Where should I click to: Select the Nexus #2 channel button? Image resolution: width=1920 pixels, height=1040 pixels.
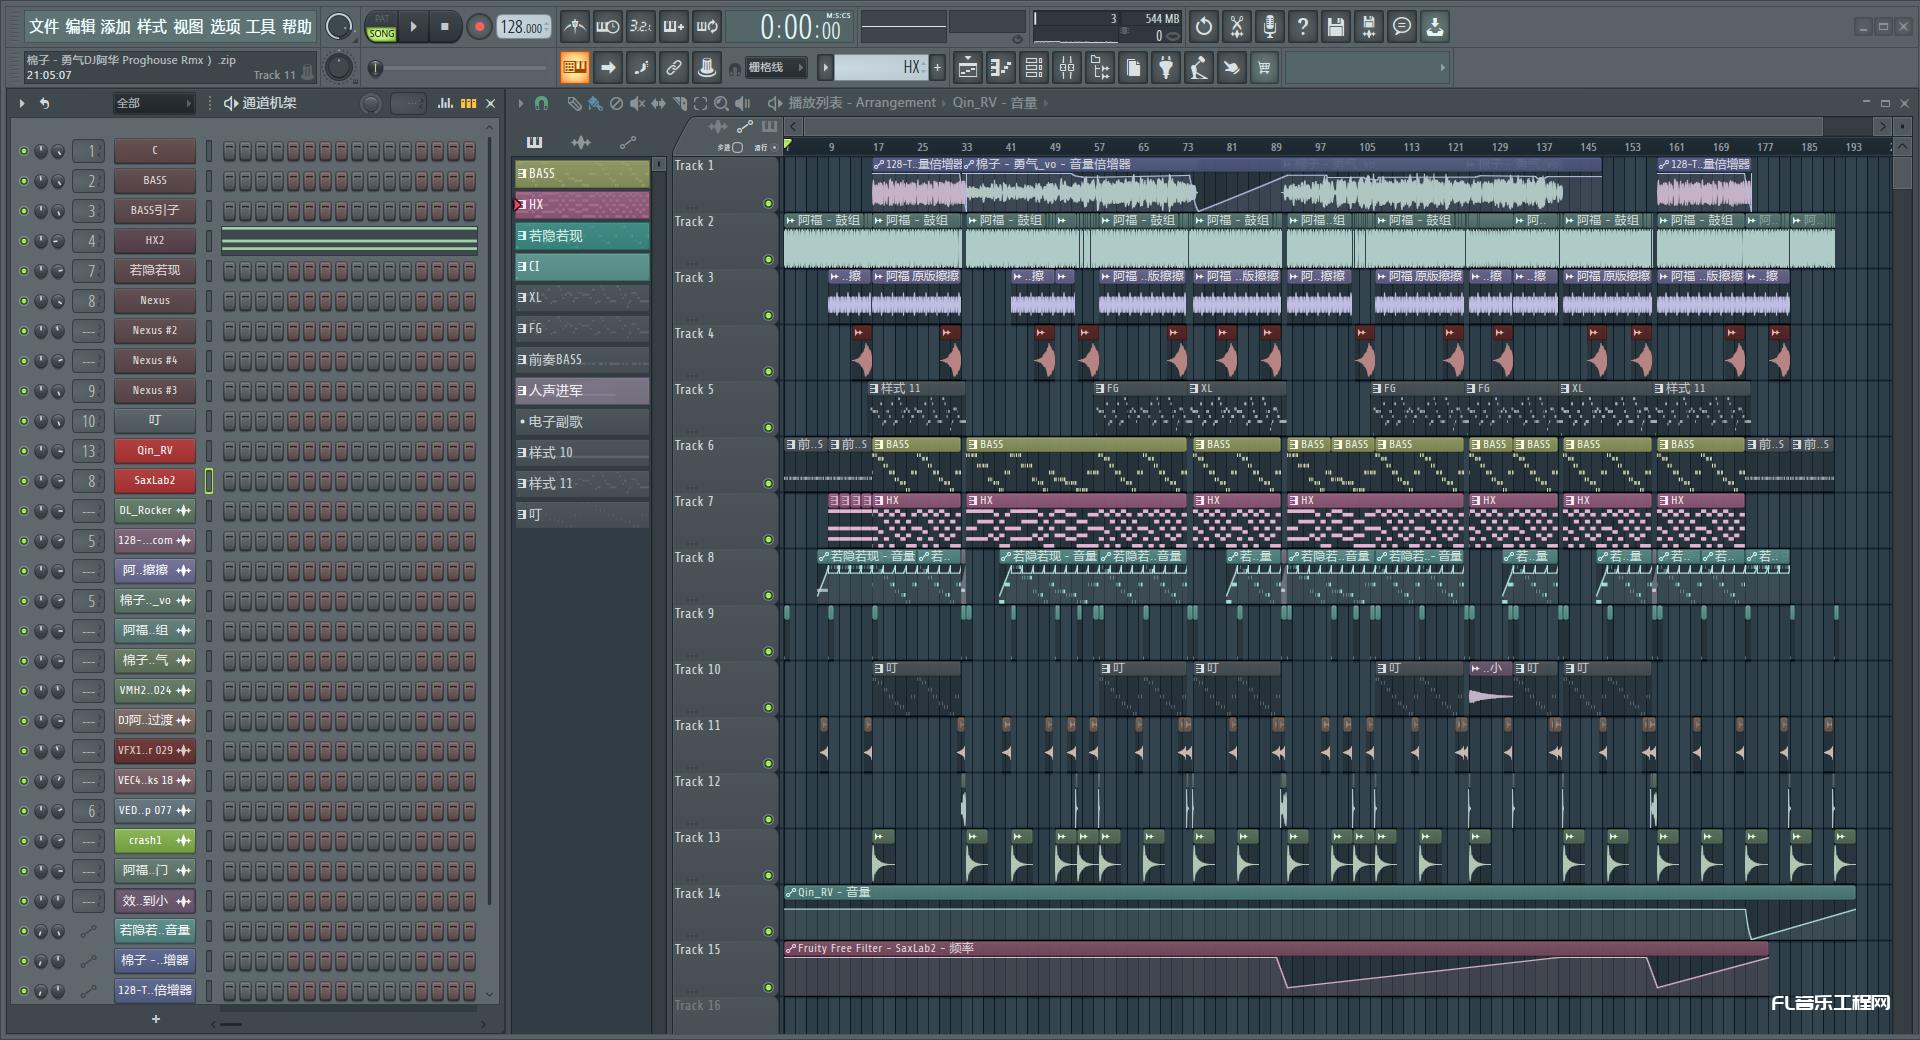pyautogui.click(x=154, y=331)
